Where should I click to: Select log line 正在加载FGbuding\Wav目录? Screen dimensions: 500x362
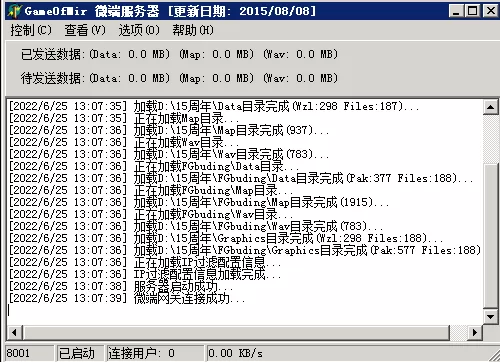click(x=151, y=214)
